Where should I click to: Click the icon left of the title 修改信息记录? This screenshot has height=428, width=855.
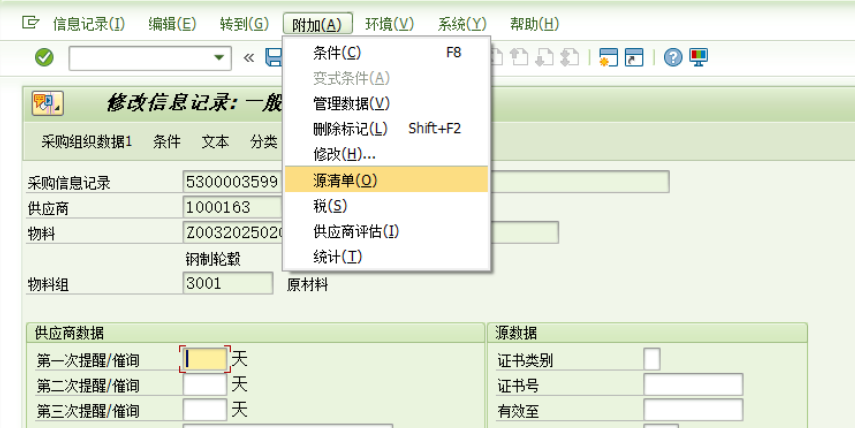[x=47, y=103]
